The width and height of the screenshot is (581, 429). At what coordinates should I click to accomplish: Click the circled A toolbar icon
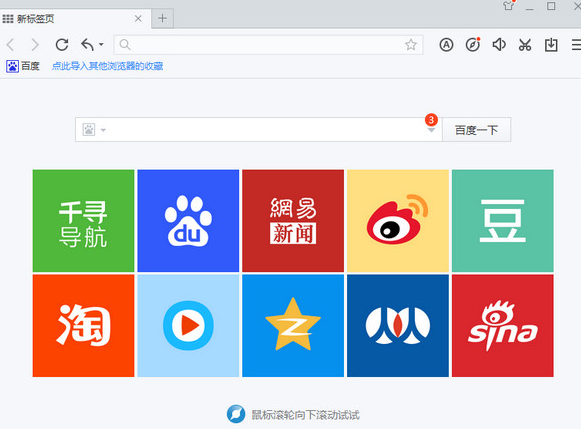pyautogui.click(x=446, y=45)
